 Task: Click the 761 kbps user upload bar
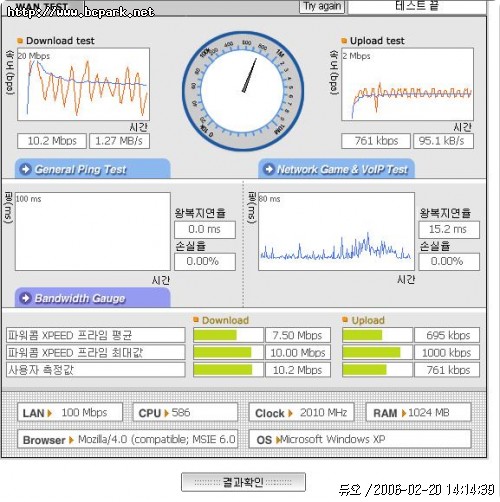click(377, 370)
